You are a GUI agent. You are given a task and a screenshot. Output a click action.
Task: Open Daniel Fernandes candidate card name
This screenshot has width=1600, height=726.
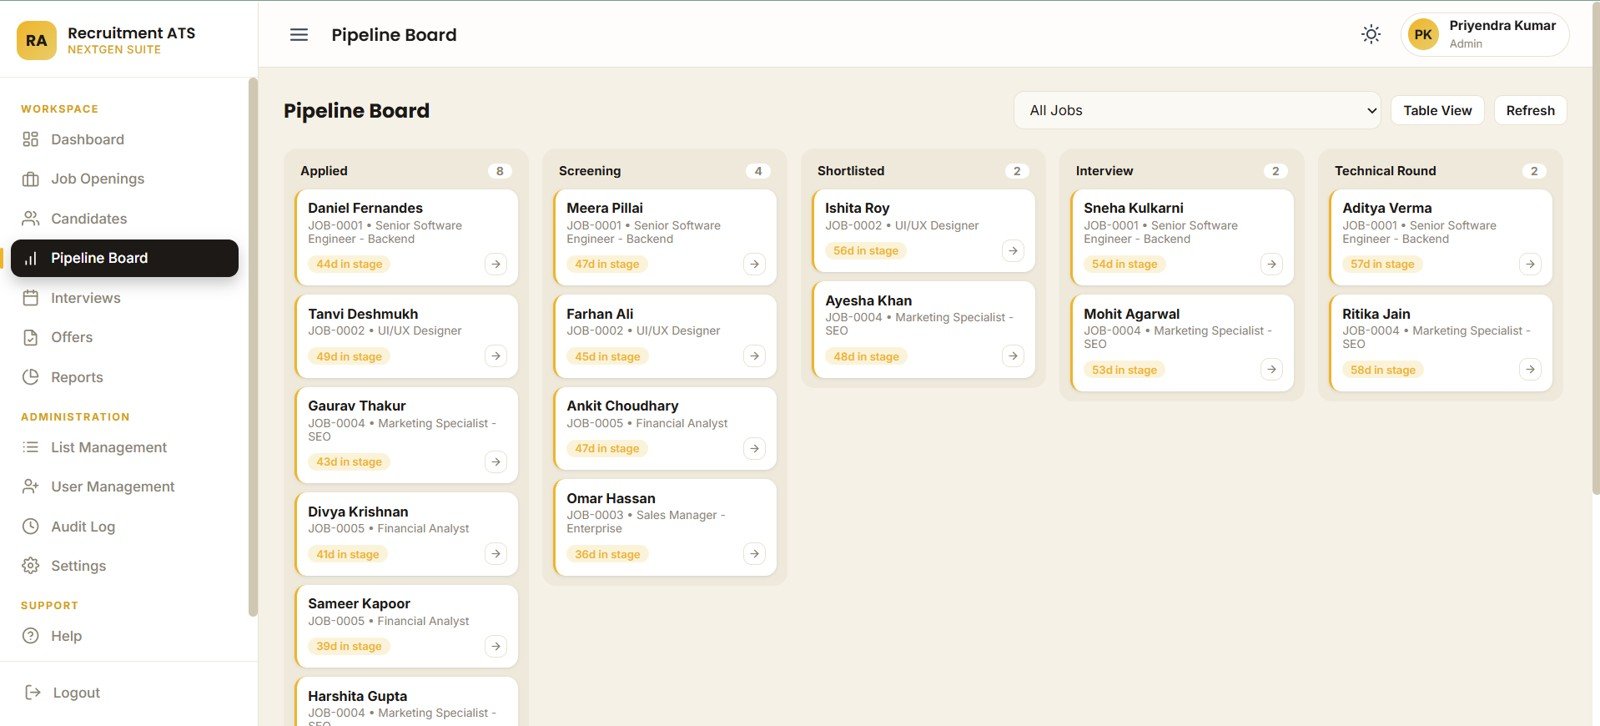tap(365, 208)
